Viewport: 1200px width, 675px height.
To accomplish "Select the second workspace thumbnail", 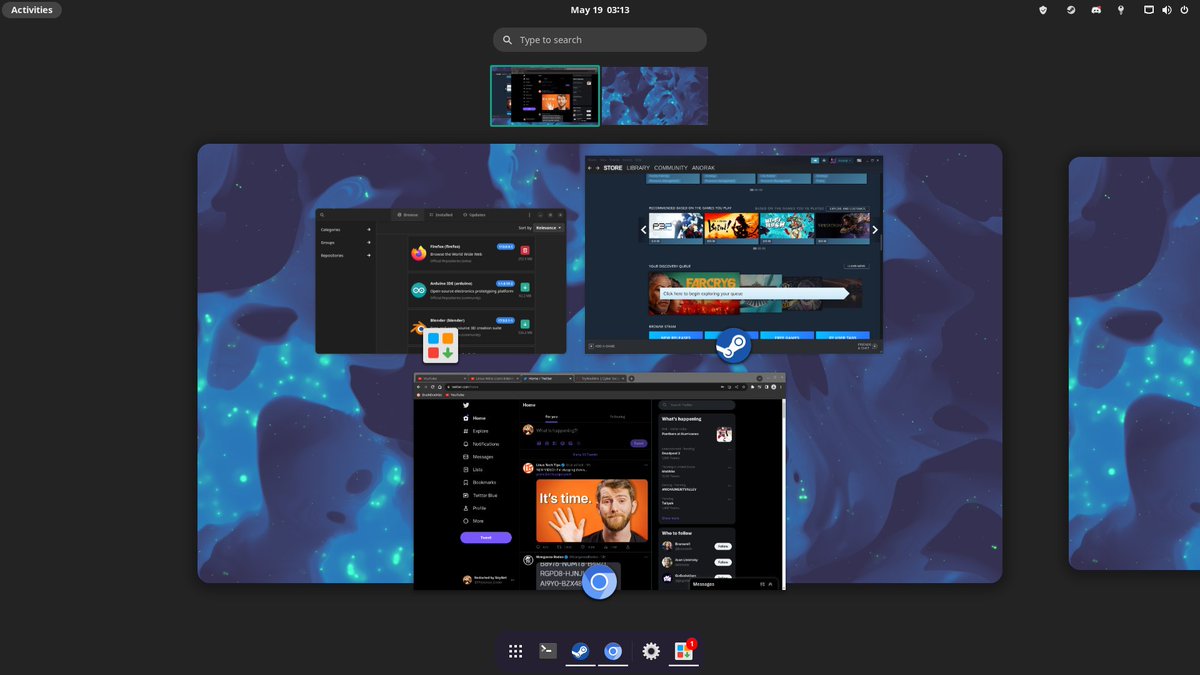I will point(654,96).
